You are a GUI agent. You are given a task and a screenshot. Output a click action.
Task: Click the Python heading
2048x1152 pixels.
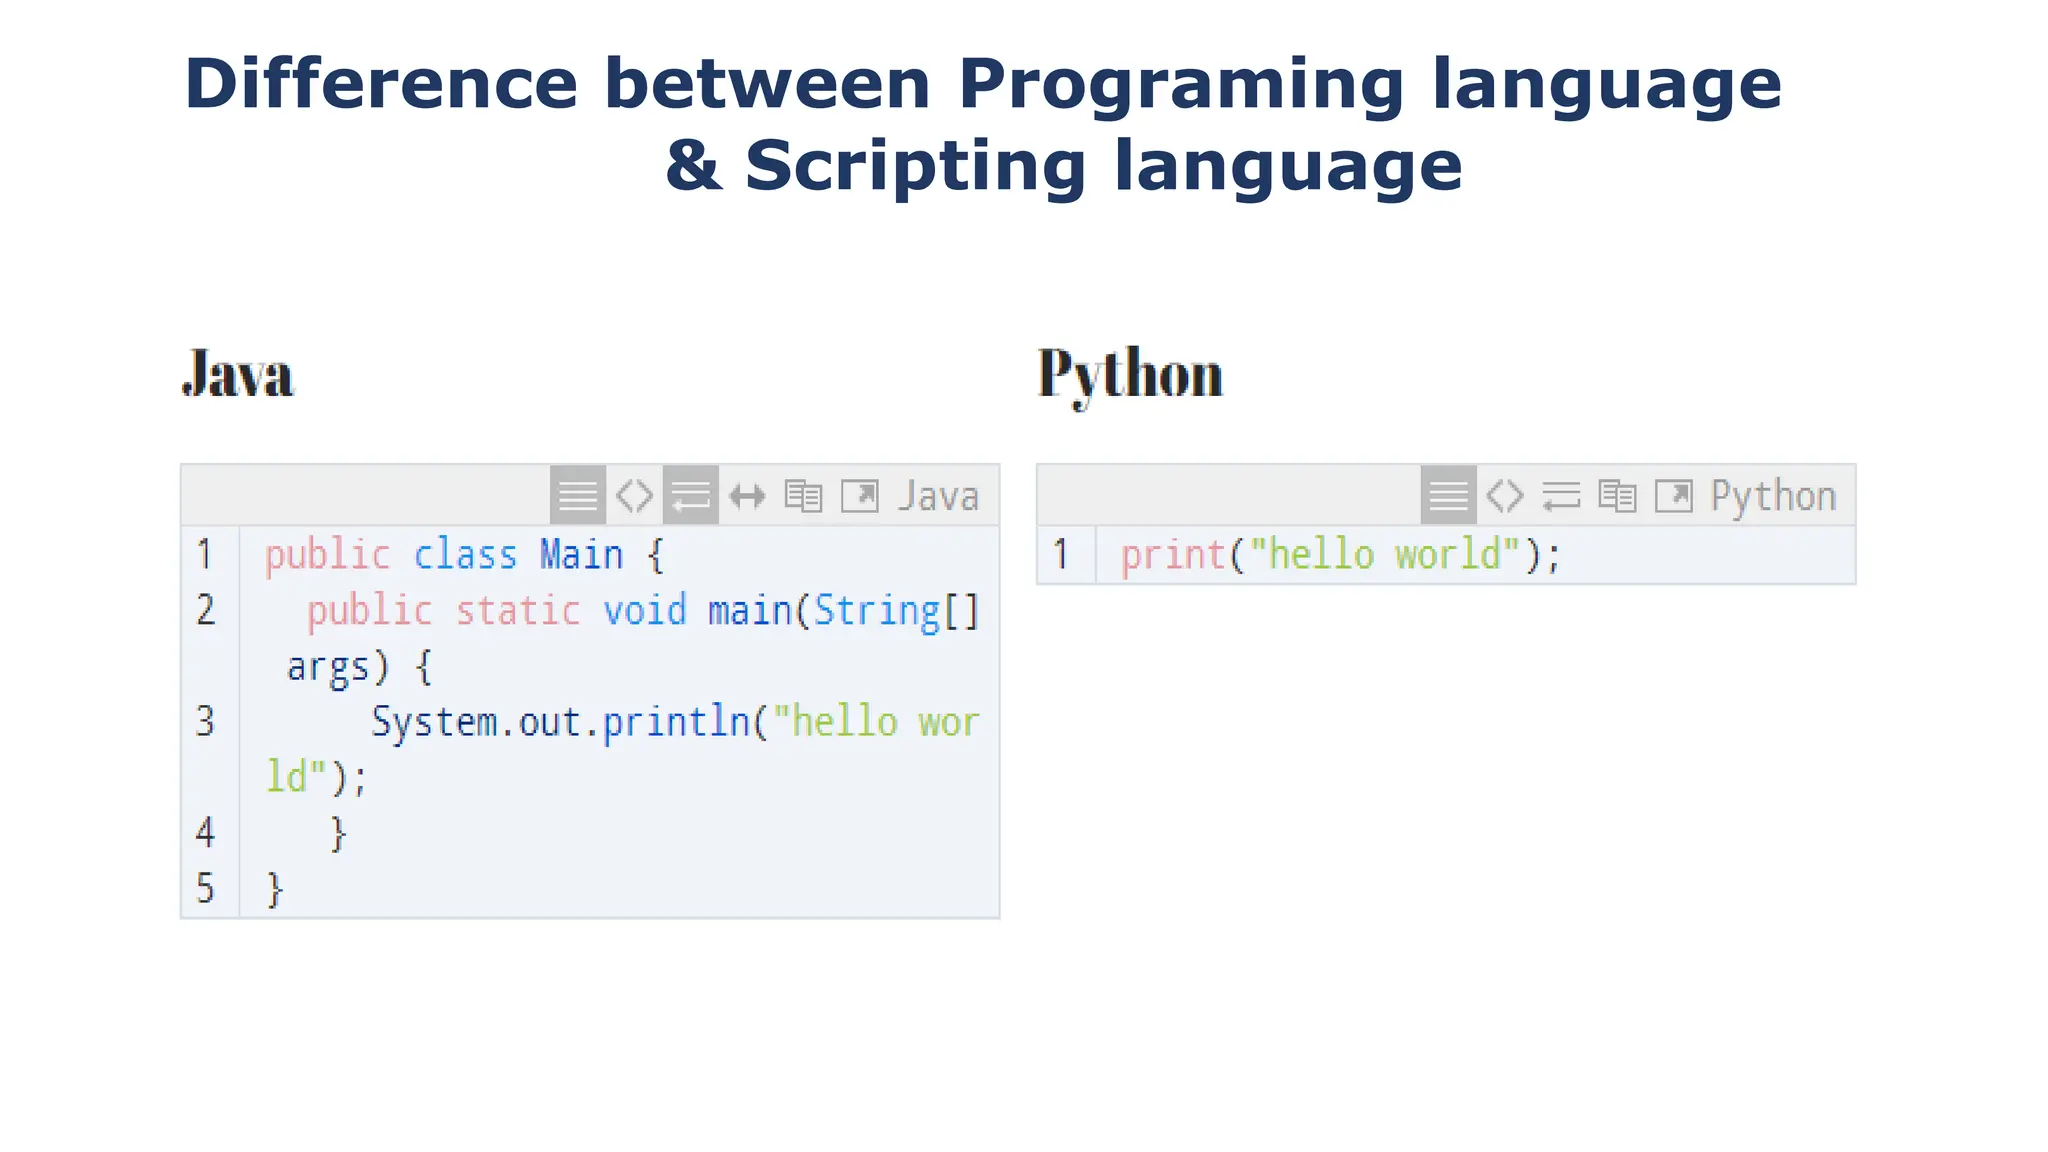[x=1130, y=377]
